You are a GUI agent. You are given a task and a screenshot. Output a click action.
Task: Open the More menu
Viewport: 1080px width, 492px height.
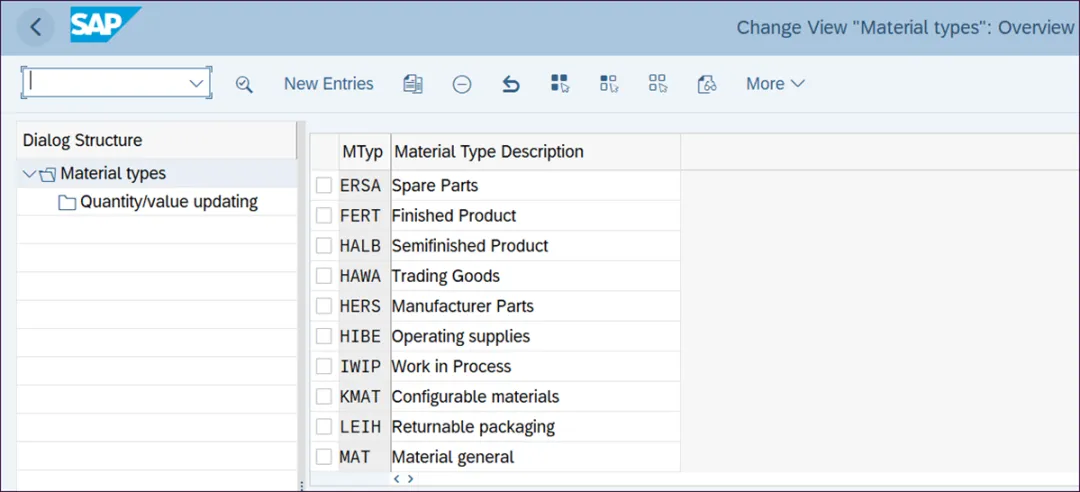[x=775, y=84]
